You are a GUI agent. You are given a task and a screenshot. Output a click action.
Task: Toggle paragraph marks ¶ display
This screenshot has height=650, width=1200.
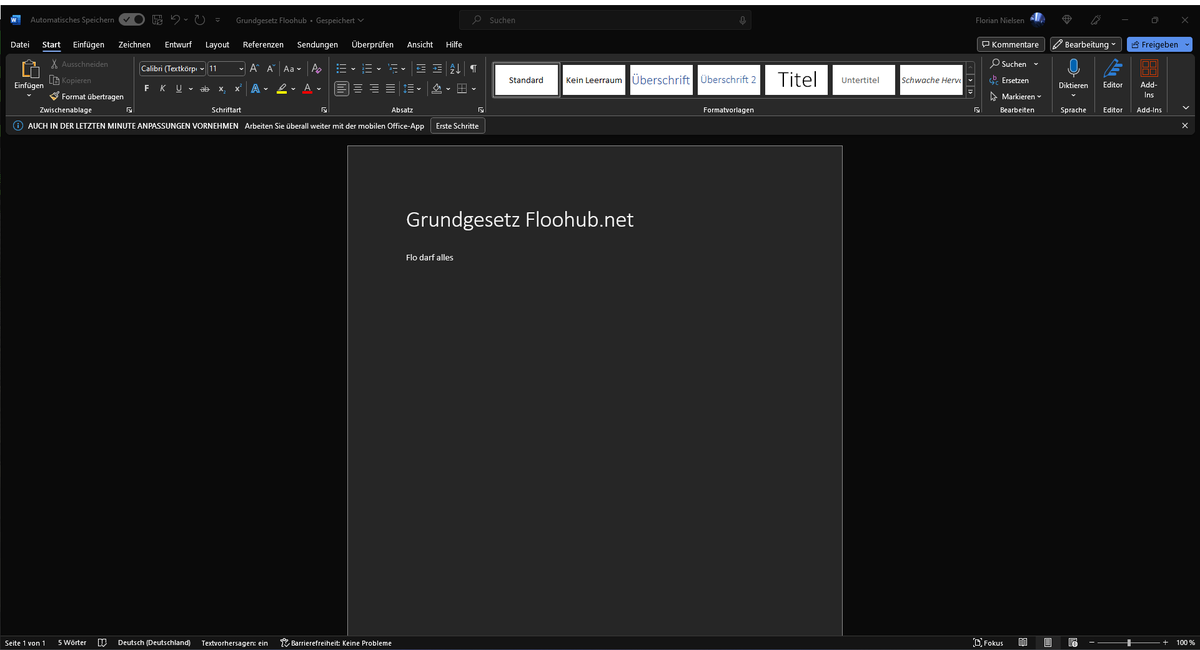(x=473, y=68)
